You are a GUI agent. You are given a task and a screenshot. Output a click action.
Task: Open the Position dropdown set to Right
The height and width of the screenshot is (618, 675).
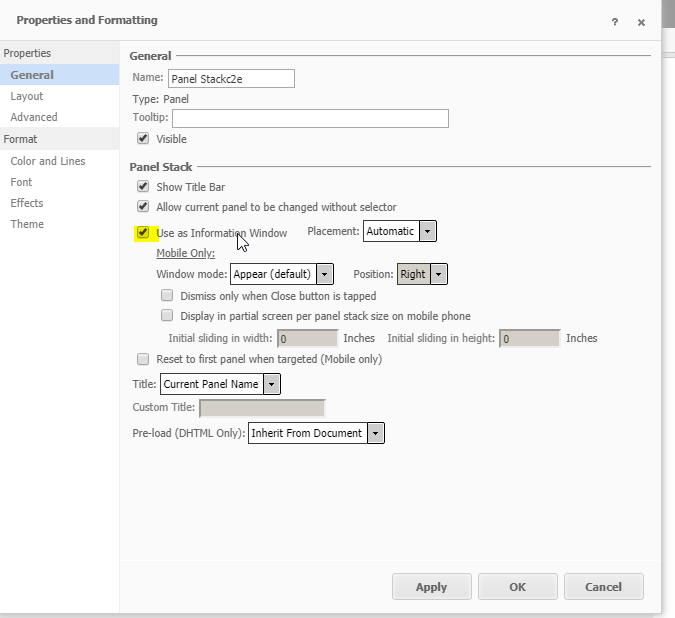click(422, 274)
